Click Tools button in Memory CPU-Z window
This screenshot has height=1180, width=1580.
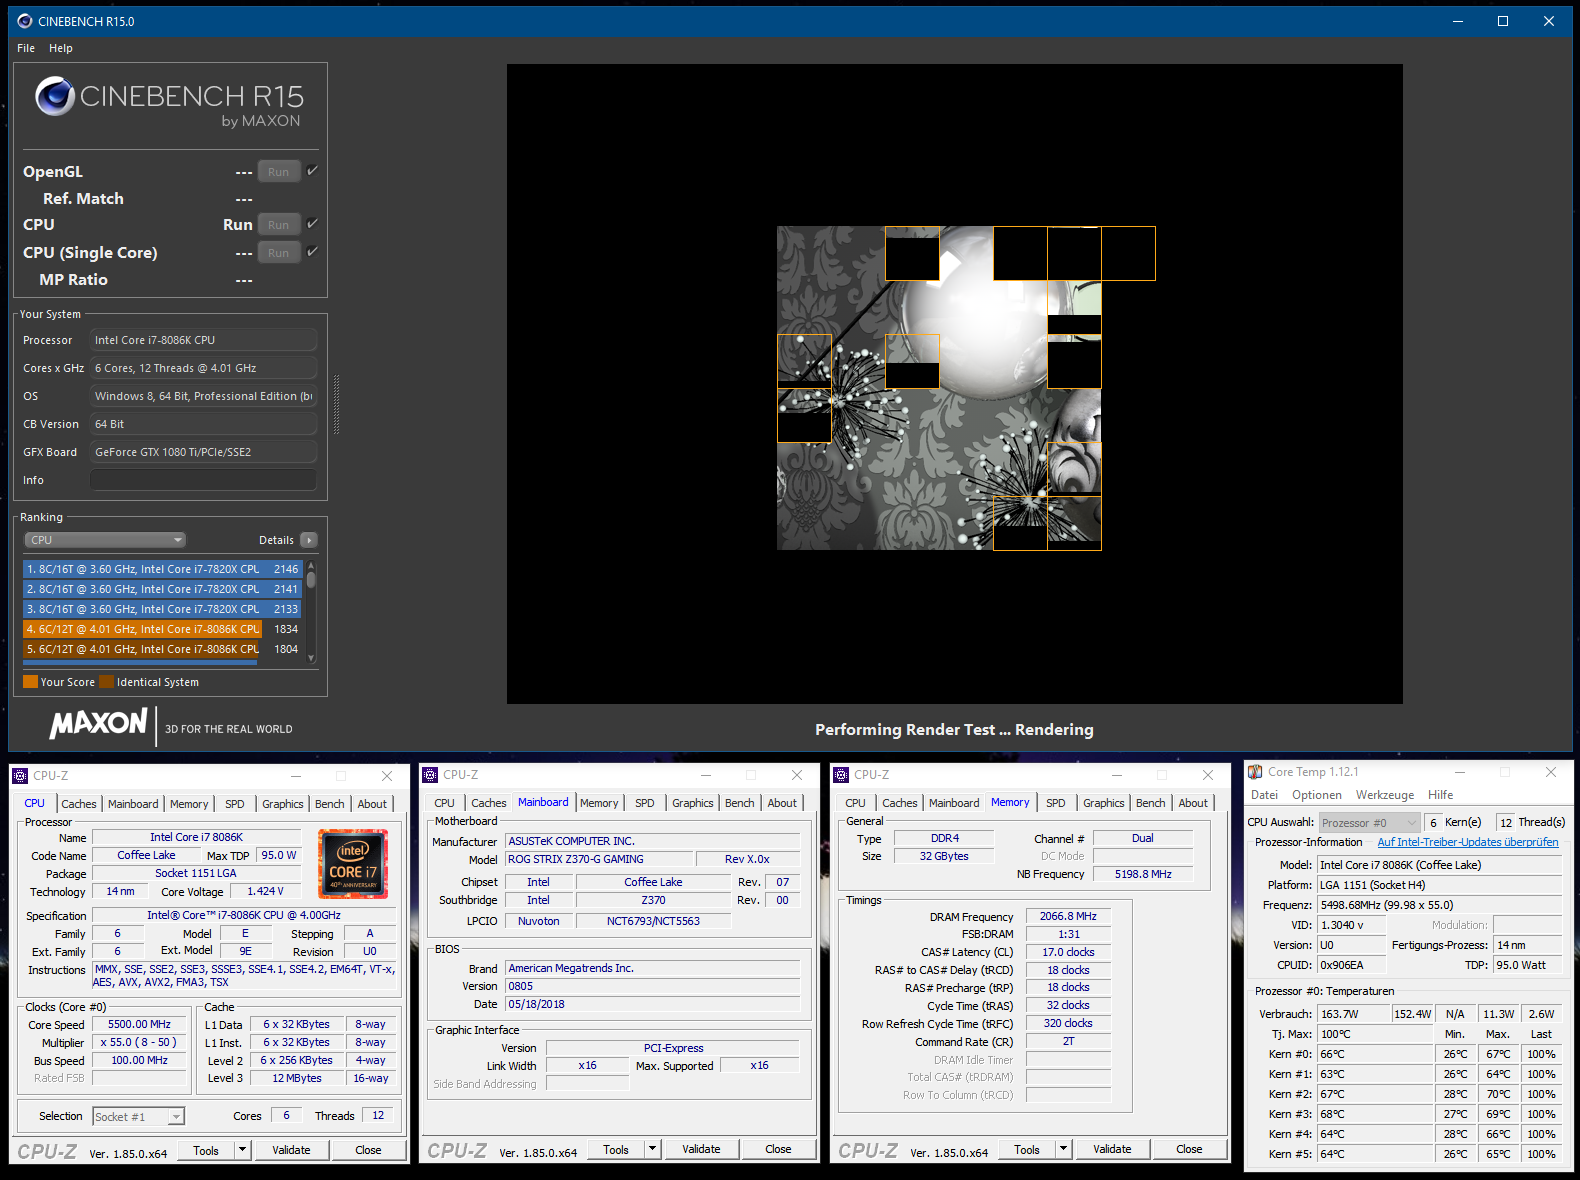(1027, 1149)
